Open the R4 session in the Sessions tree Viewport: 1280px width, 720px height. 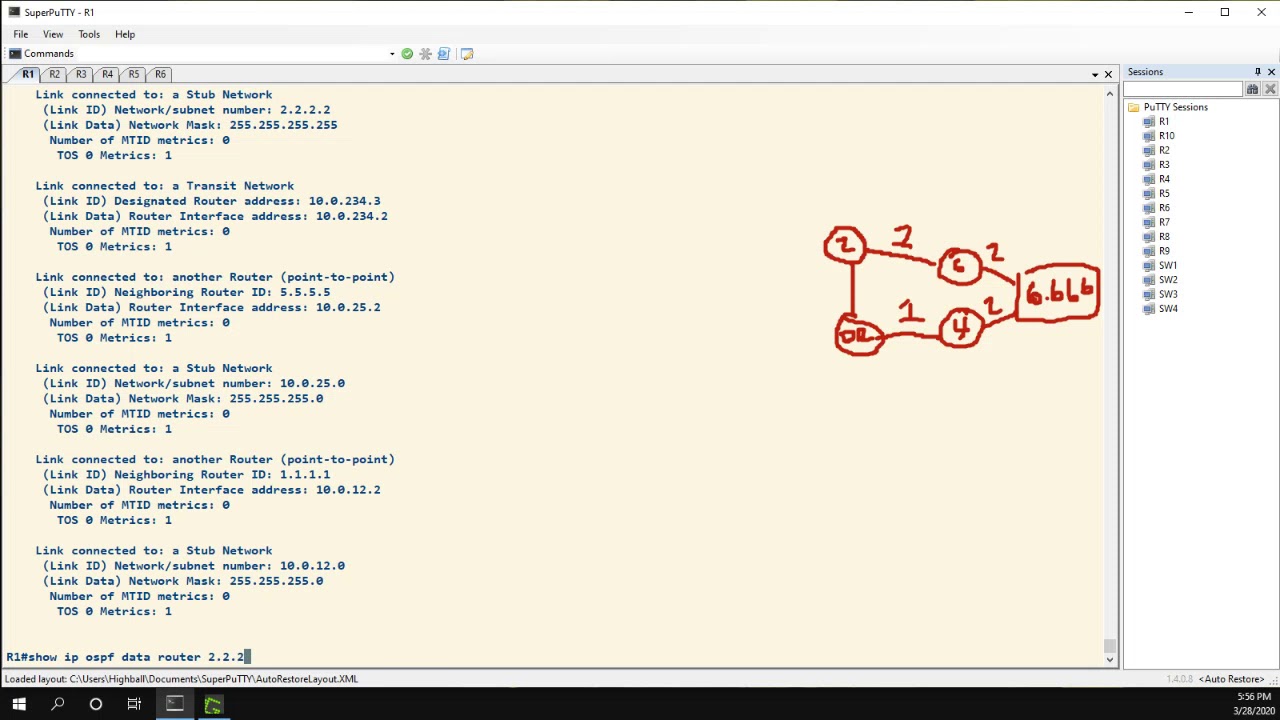tap(1163, 180)
